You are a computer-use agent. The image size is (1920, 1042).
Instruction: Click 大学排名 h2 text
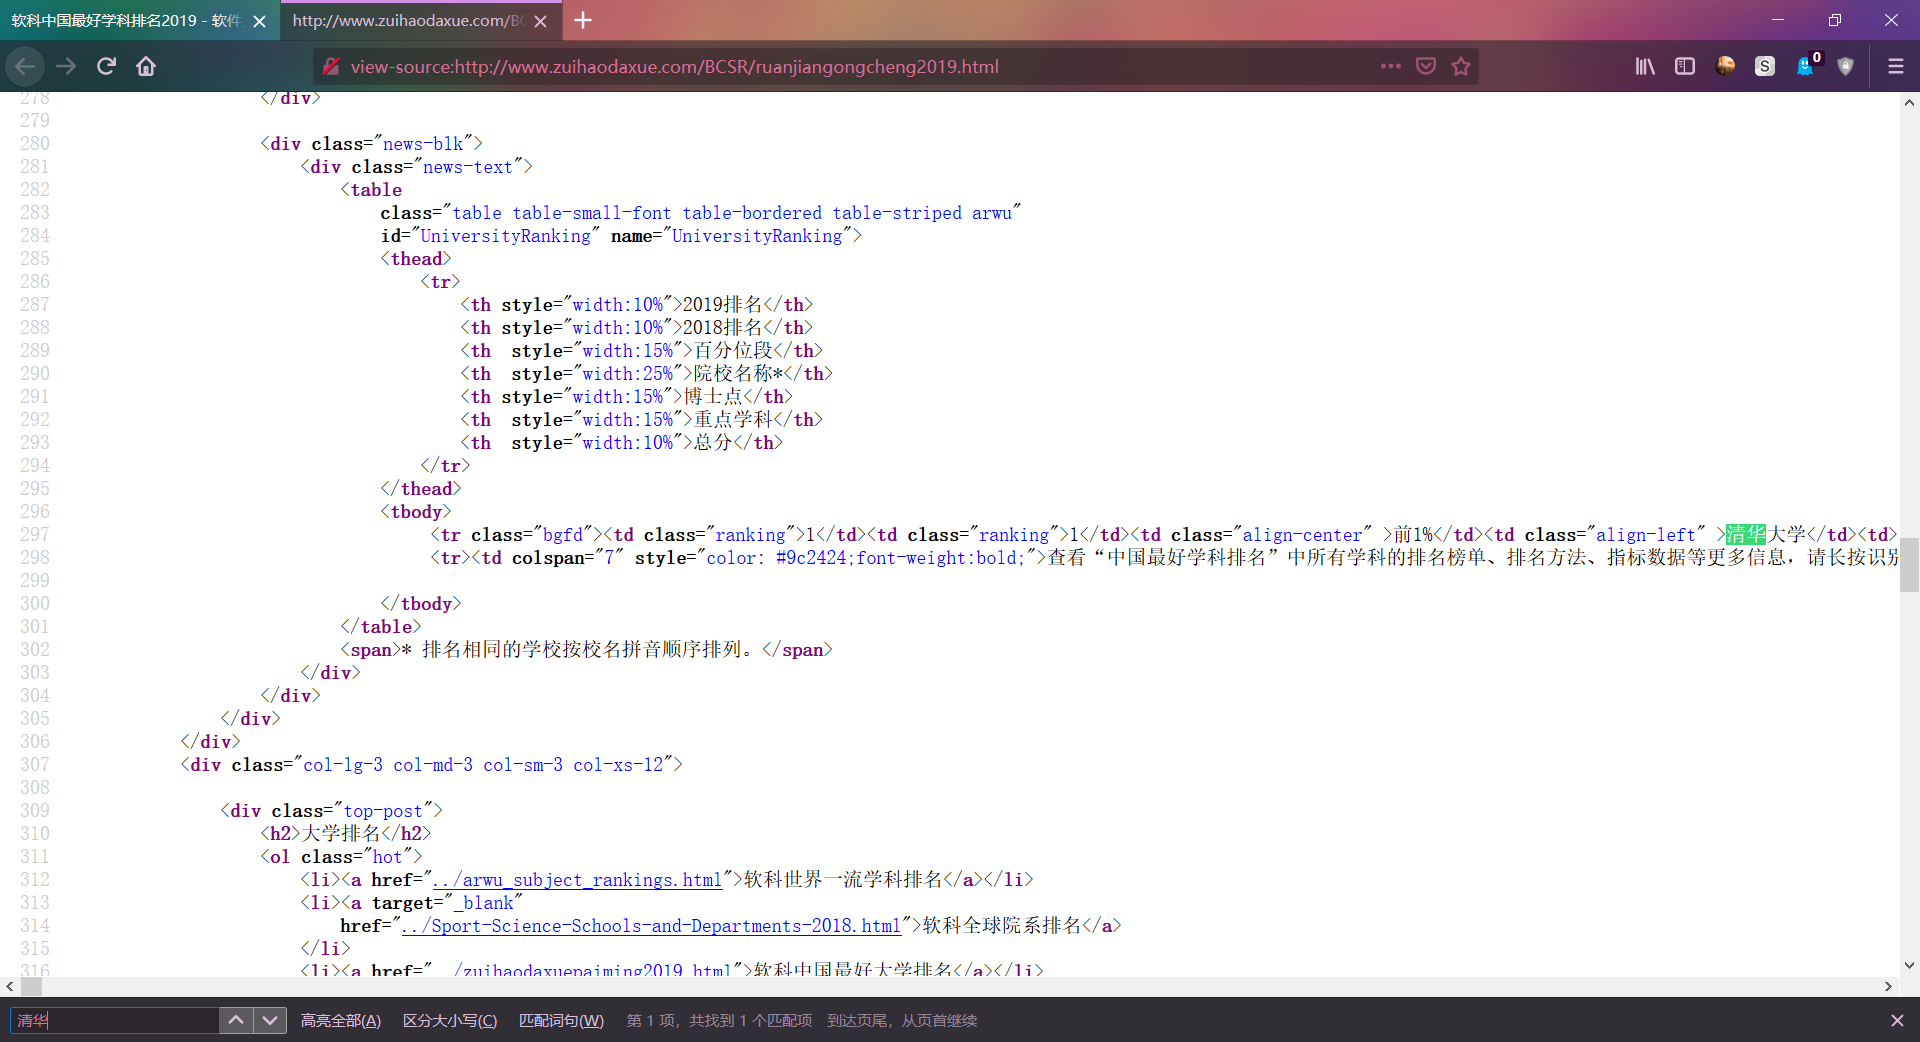tap(341, 834)
